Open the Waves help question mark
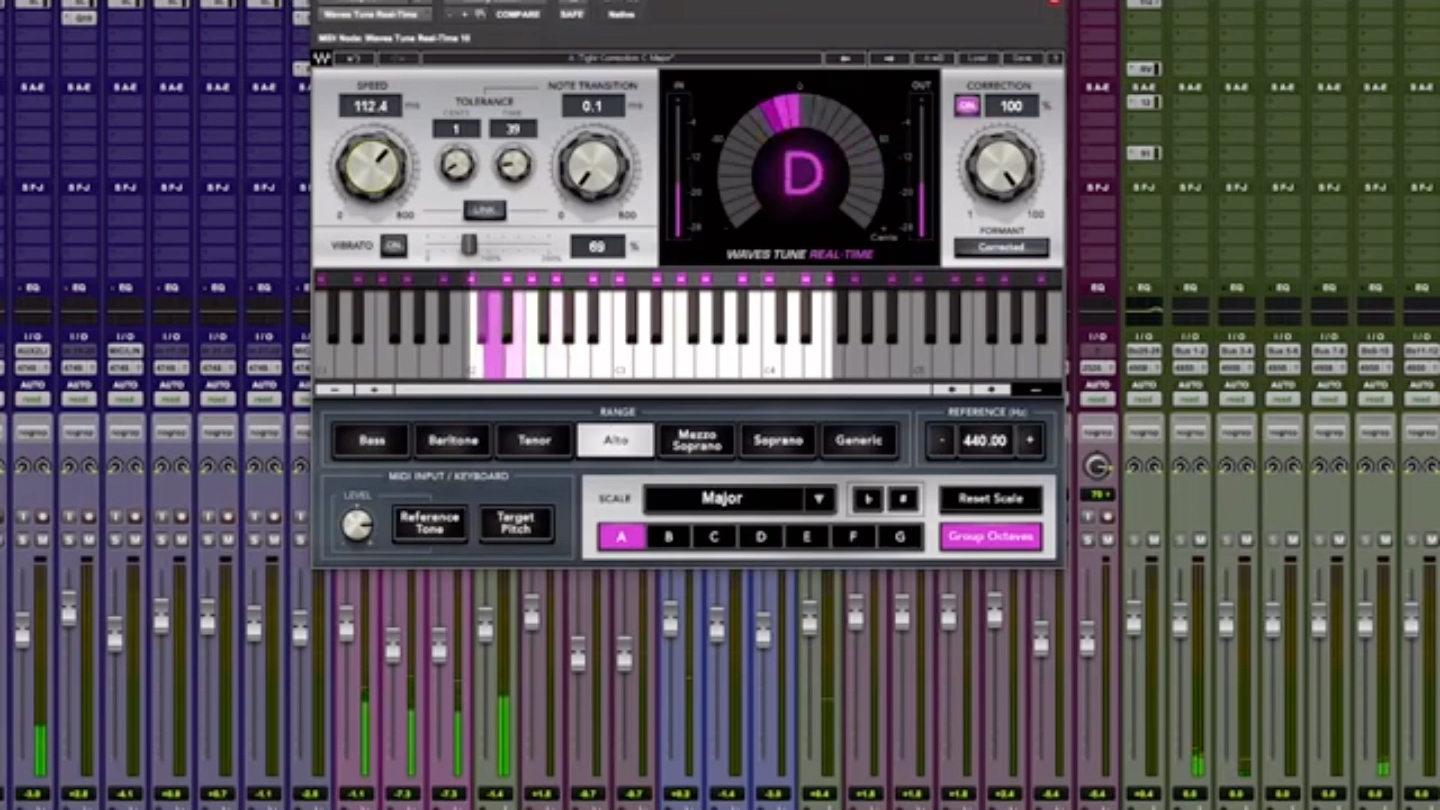The height and width of the screenshot is (810, 1440). pos(1054,58)
